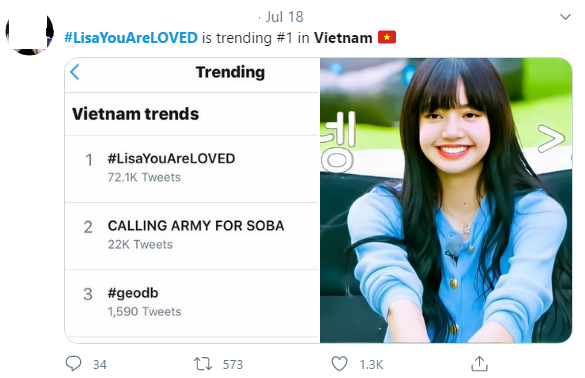This screenshot has height=378, width=585.
Task: Select trend #LisaYouAreLOVED in the list
Action: 192,169
